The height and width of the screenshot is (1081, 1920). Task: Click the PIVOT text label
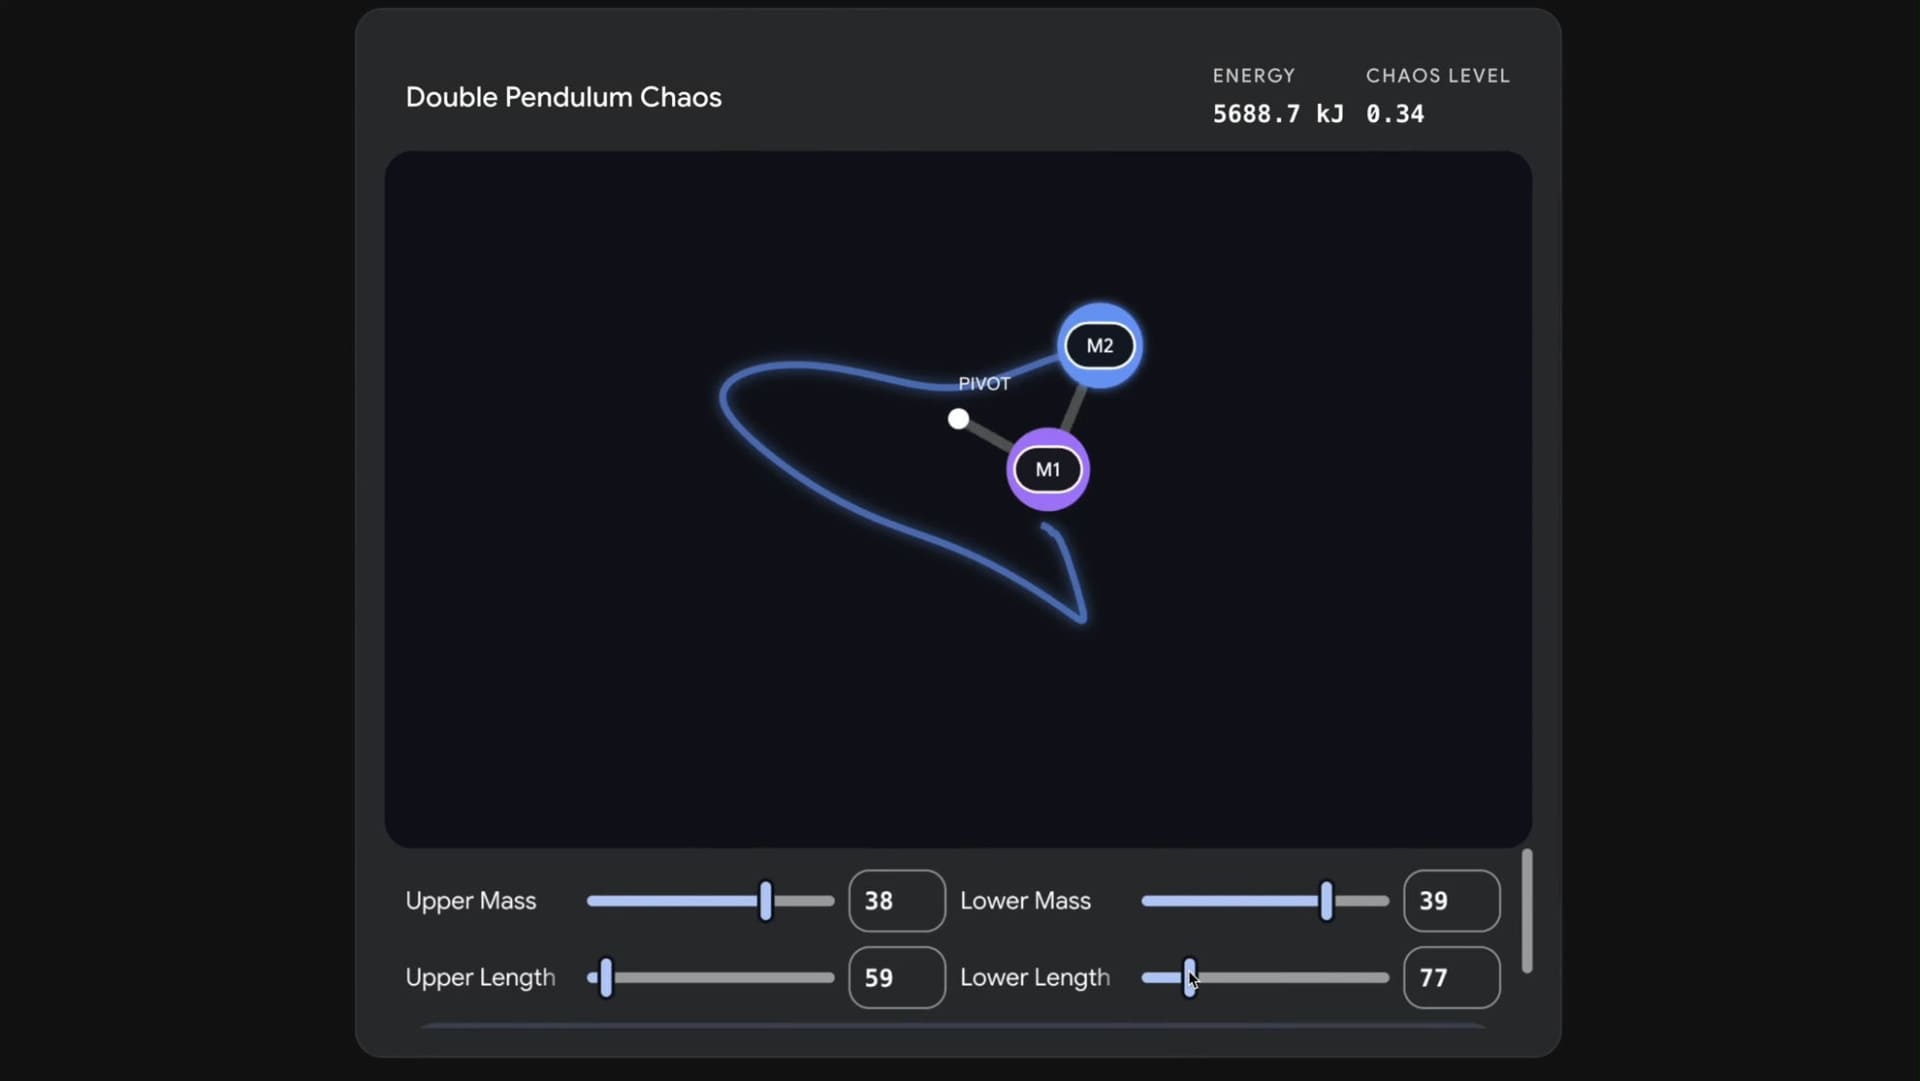(x=984, y=384)
